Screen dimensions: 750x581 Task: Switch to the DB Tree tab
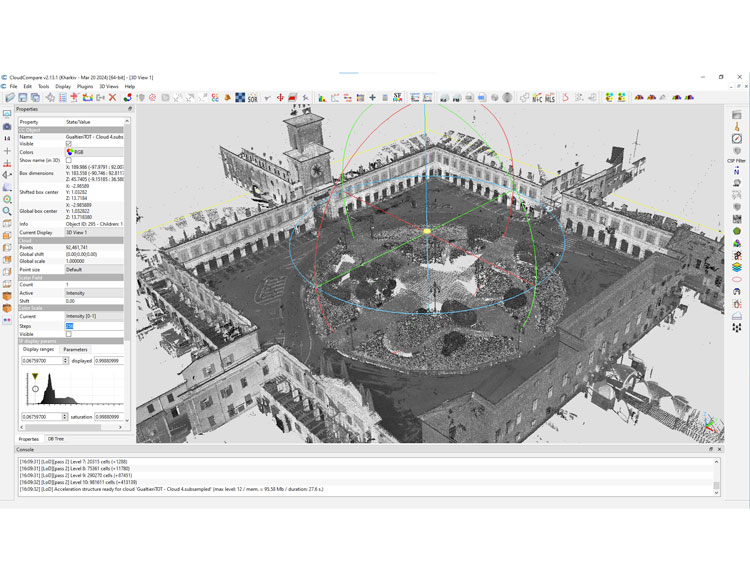click(x=55, y=438)
